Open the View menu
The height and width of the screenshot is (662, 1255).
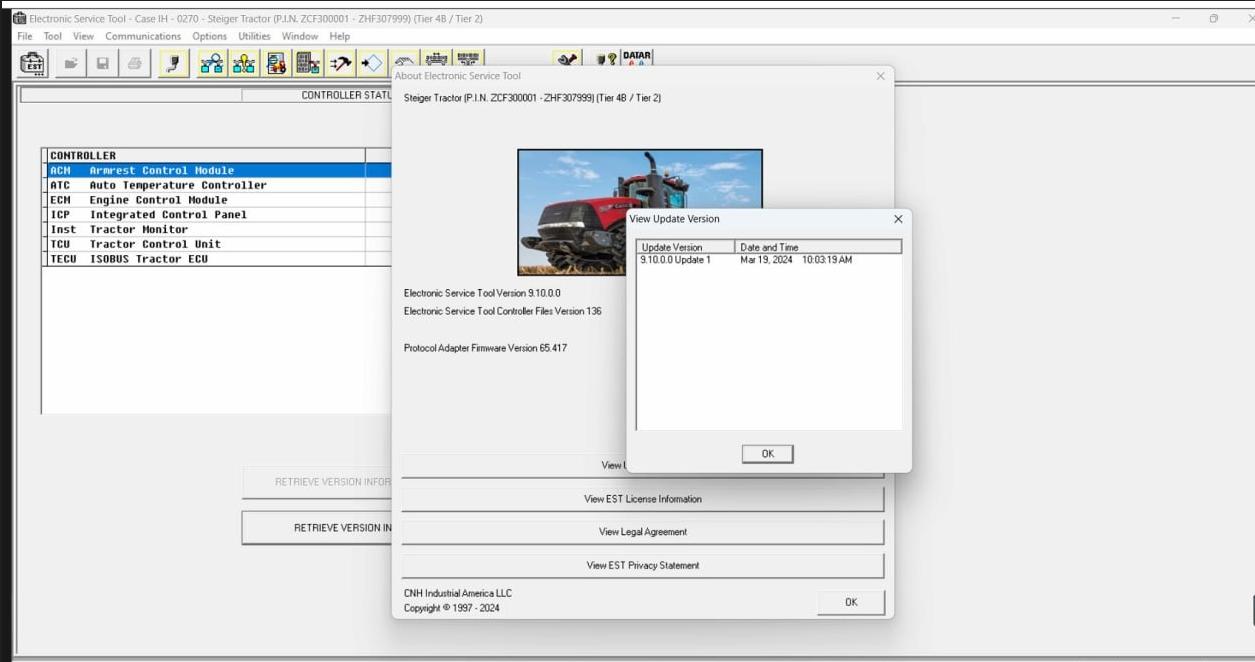[x=83, y=36]
